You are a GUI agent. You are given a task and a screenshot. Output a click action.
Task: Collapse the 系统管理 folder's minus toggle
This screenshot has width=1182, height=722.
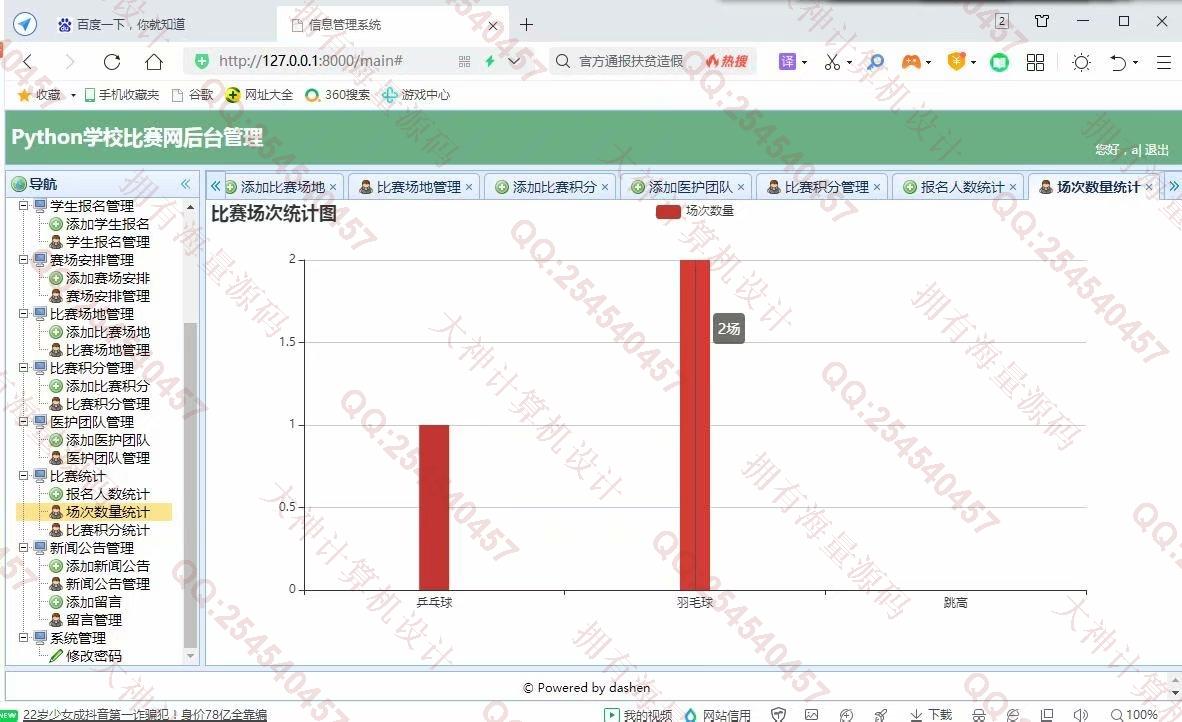point(23,638)
